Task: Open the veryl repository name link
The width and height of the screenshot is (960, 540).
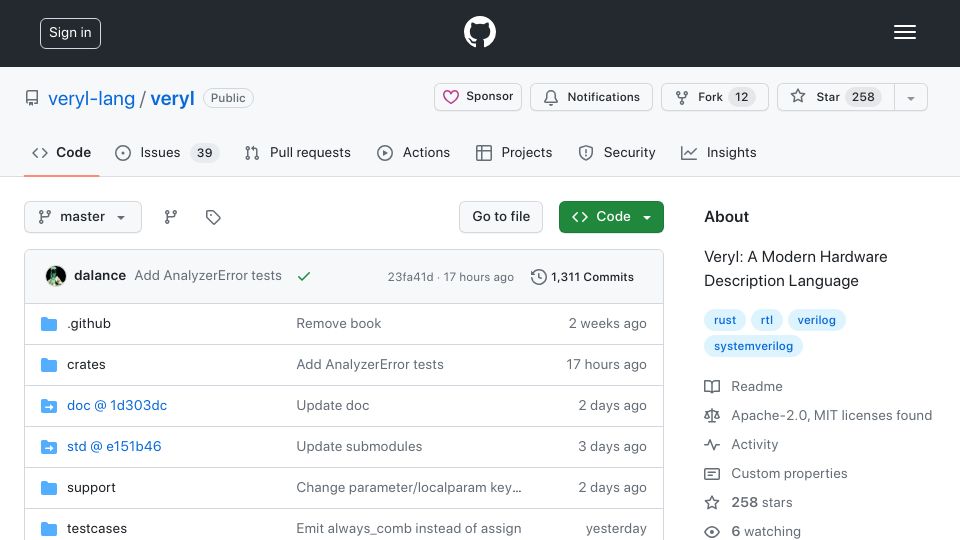Action: click(x=172, y=98)
